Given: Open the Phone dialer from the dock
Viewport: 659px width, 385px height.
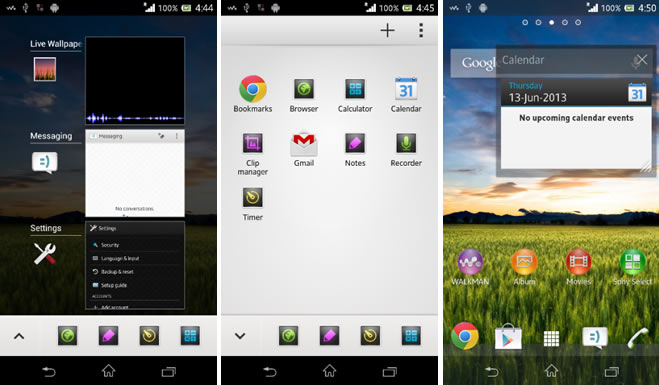Looking at the screenshot, I should (638, 338).
